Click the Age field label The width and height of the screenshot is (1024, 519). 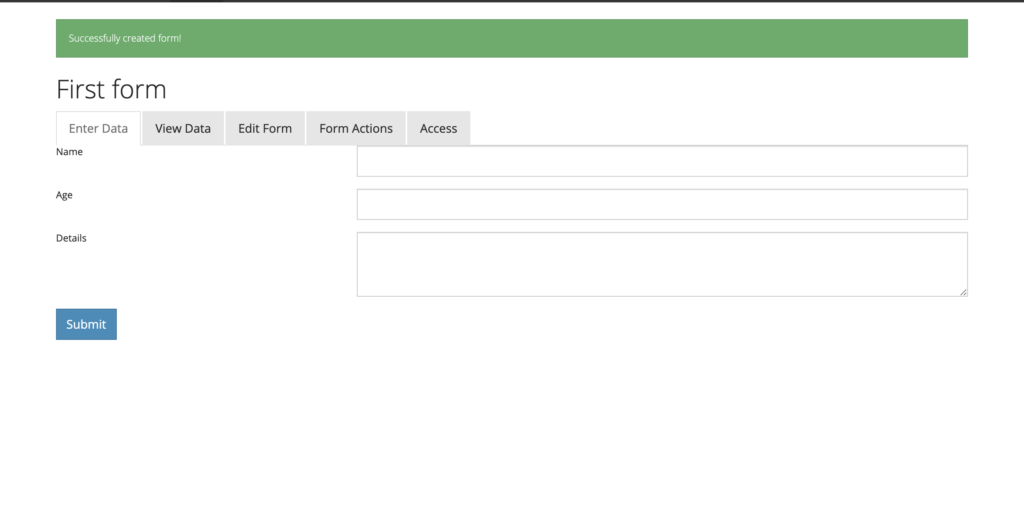tap(64, 195)
